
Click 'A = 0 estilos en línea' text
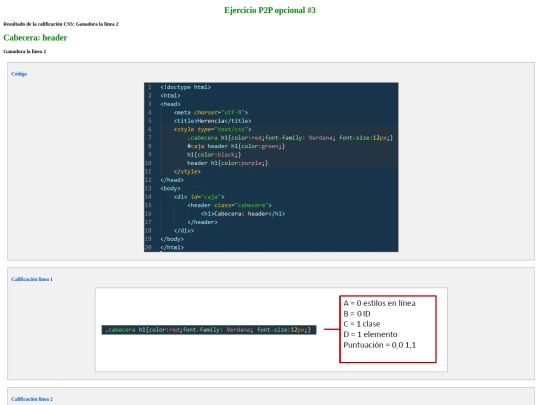point(379,303)
